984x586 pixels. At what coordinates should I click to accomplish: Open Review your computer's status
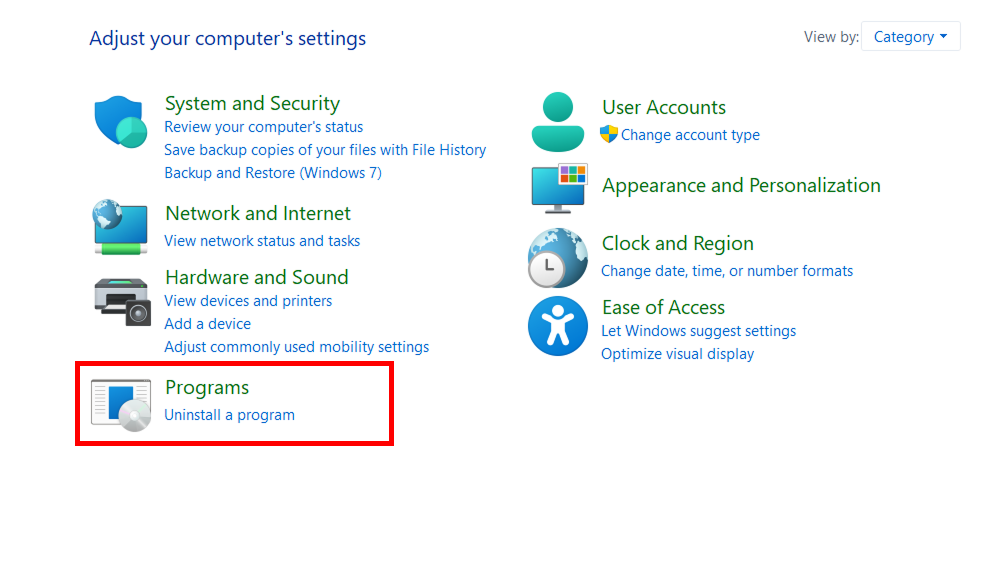click(x=263, y=127)
